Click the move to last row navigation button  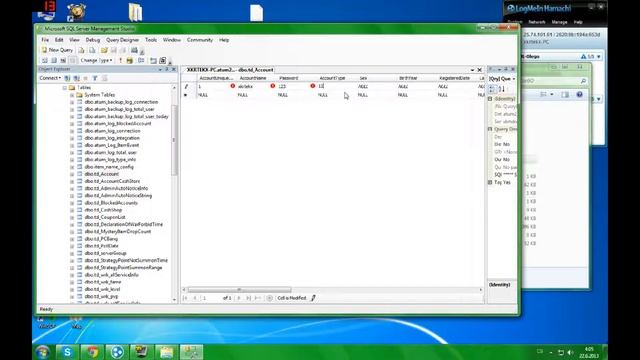point(249,298)
